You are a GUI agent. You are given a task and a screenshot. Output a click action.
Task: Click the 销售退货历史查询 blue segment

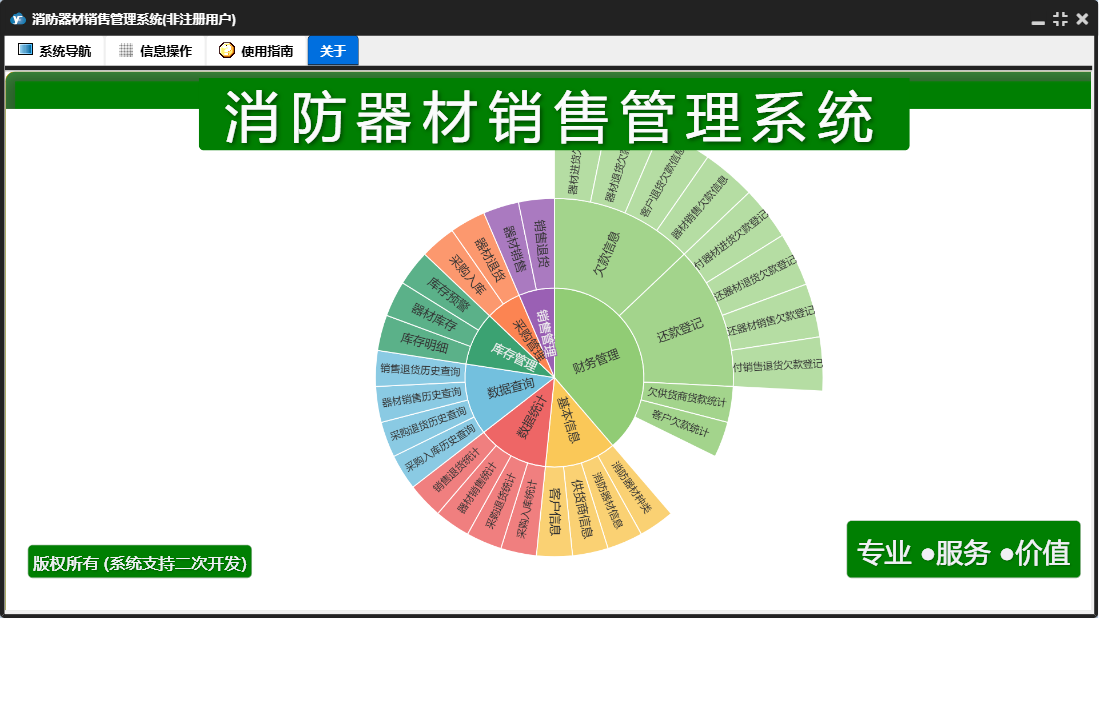pos(421,369)
